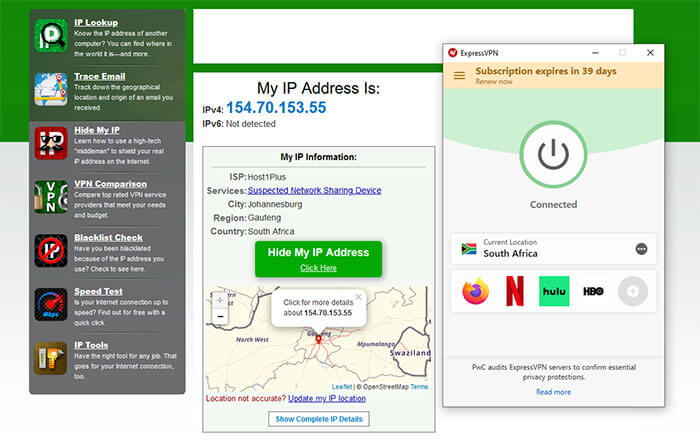
Task: Launch the Netflix shortcut in ExpressVPN
Action: click(515, 291)
